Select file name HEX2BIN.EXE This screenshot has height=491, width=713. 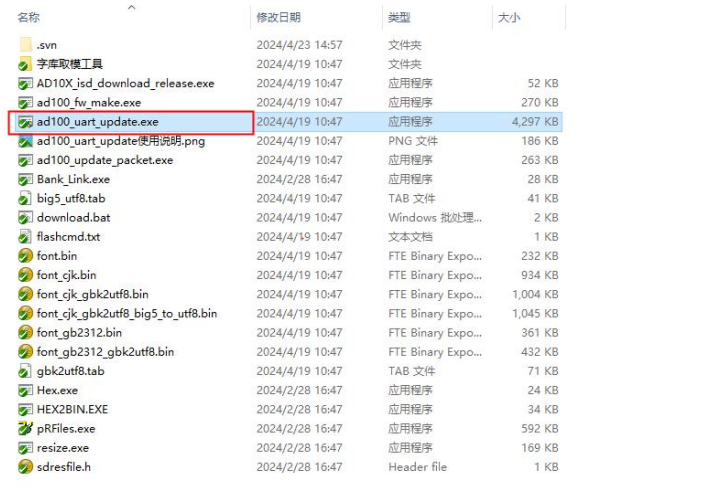click(x=72, y=410)
